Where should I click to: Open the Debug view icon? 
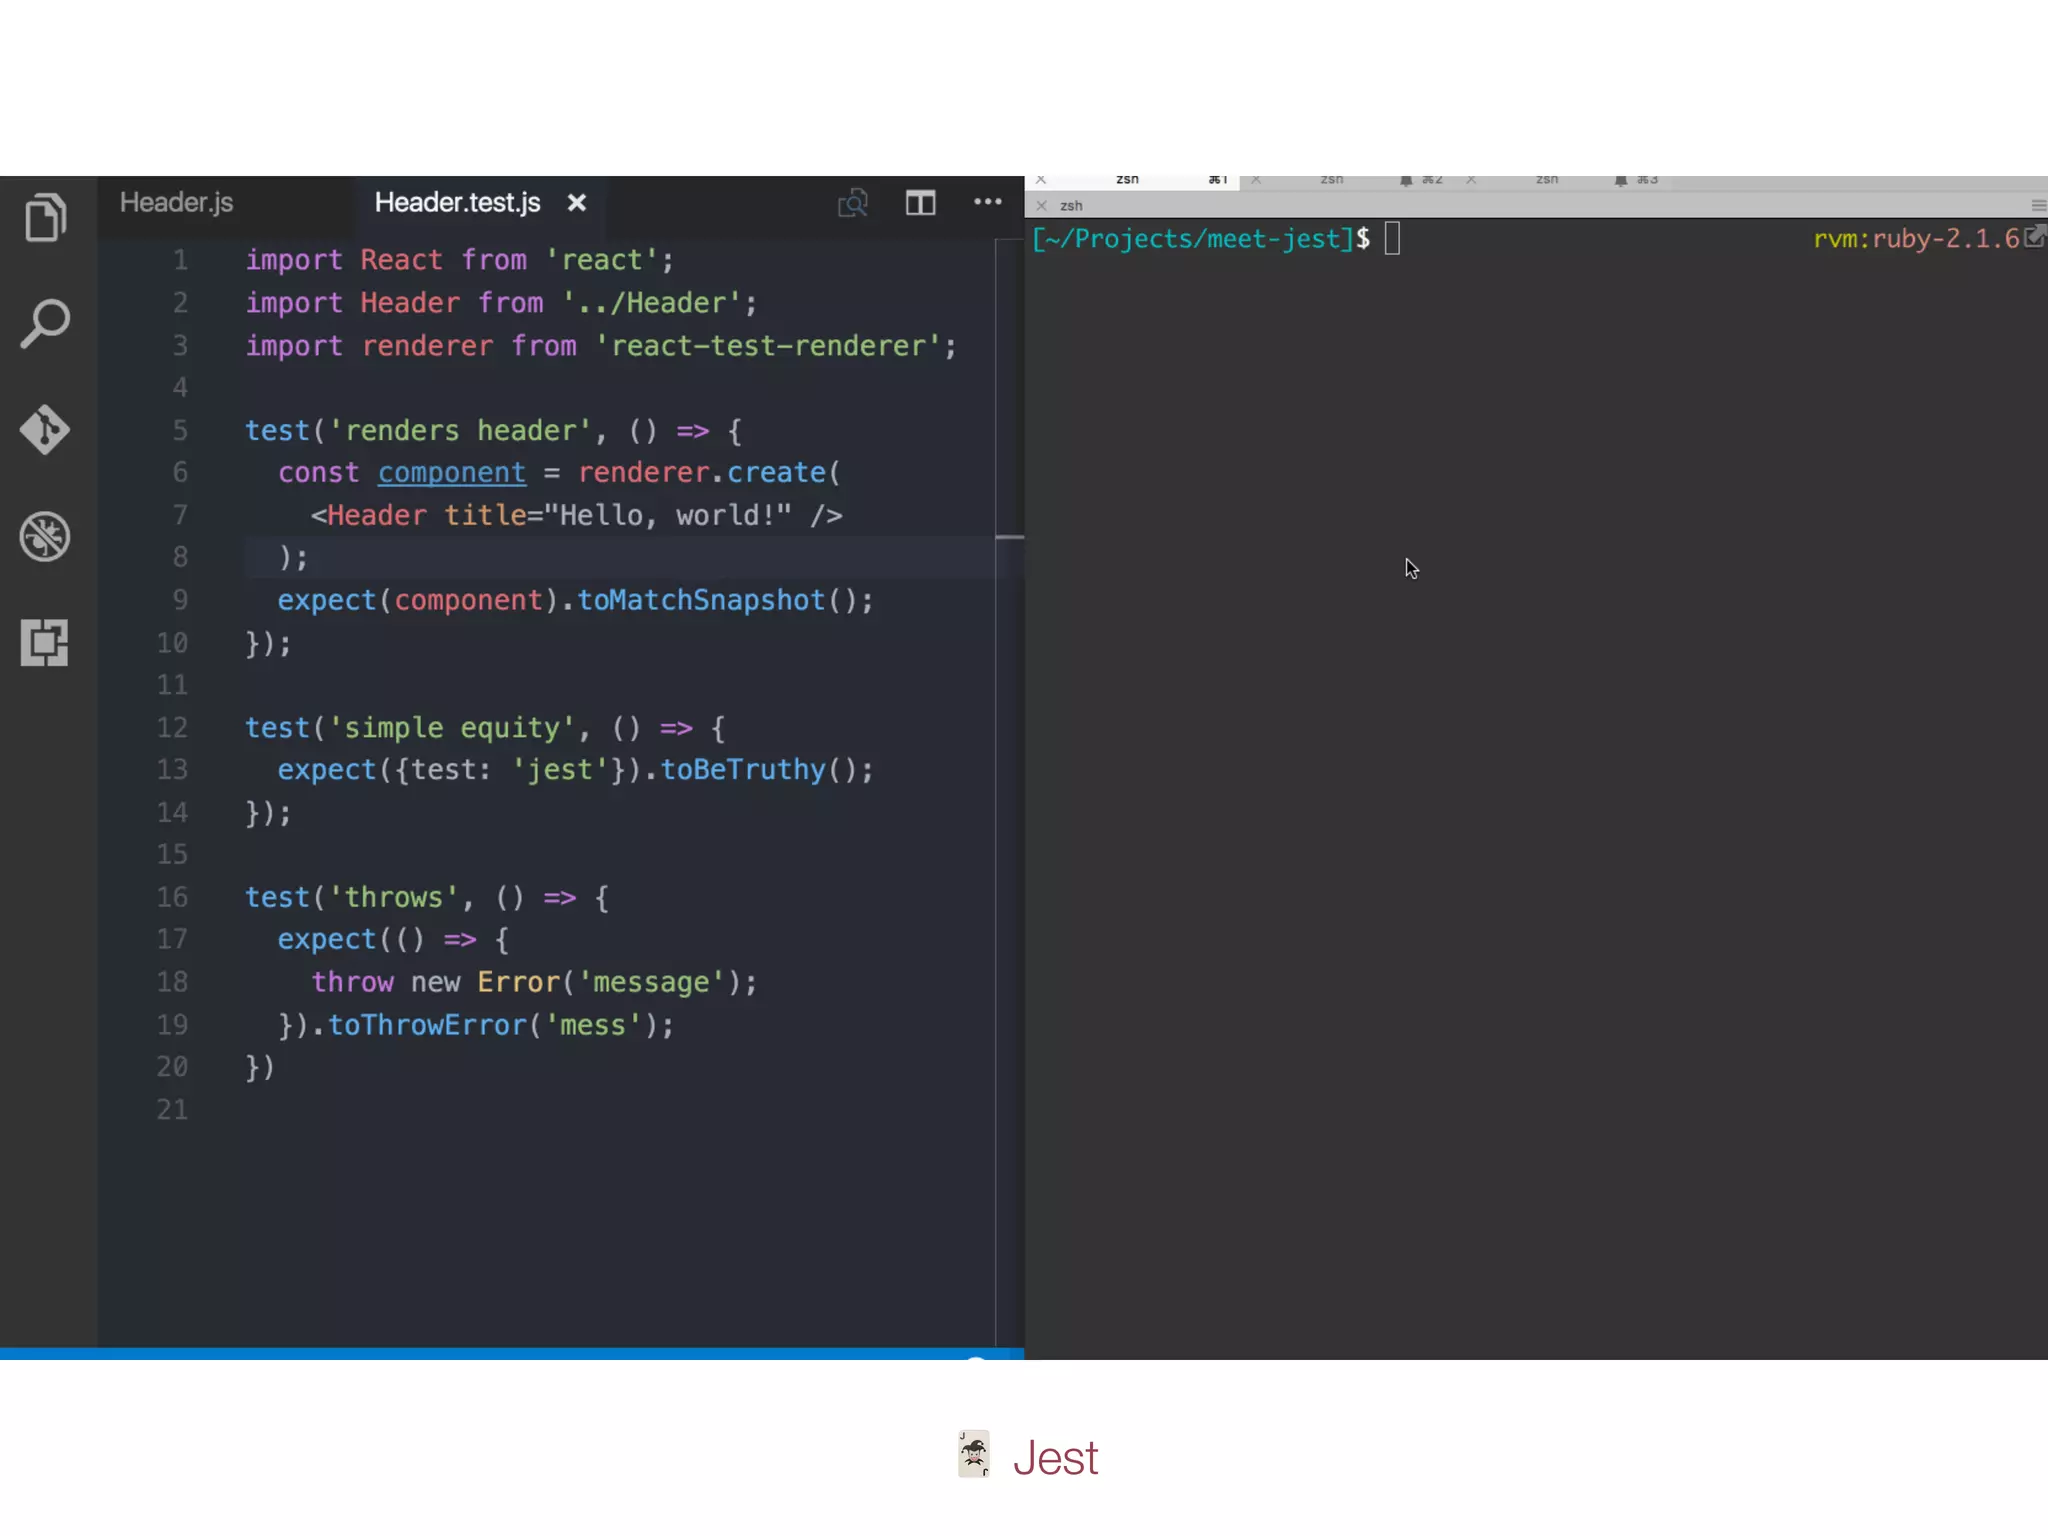pyautogui.click(x=45, y=537)
